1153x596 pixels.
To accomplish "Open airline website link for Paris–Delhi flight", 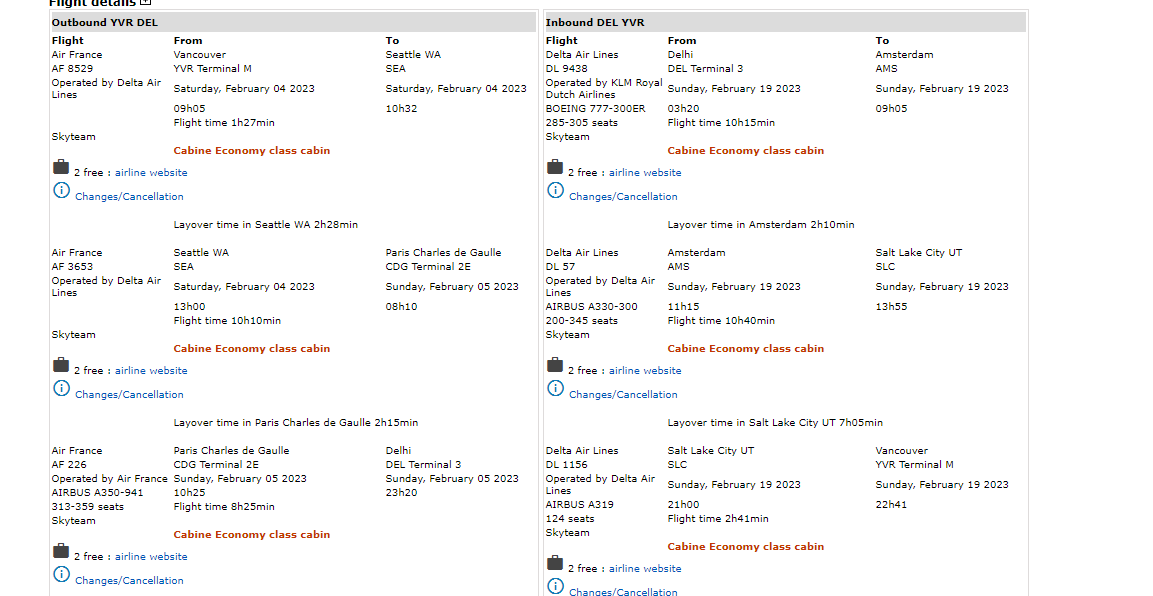I will pyautogui.click(x=151, y=557).
